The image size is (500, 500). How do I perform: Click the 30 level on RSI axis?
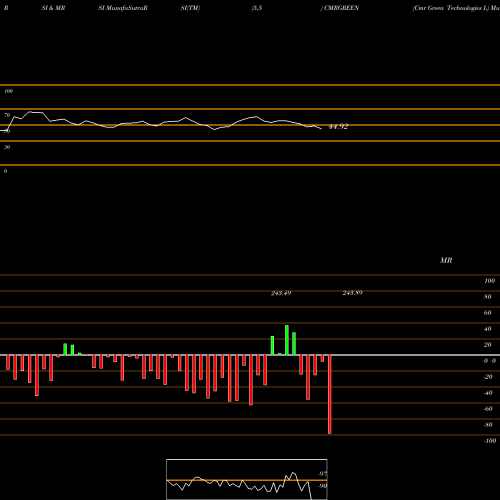click(x=7, y=147)
